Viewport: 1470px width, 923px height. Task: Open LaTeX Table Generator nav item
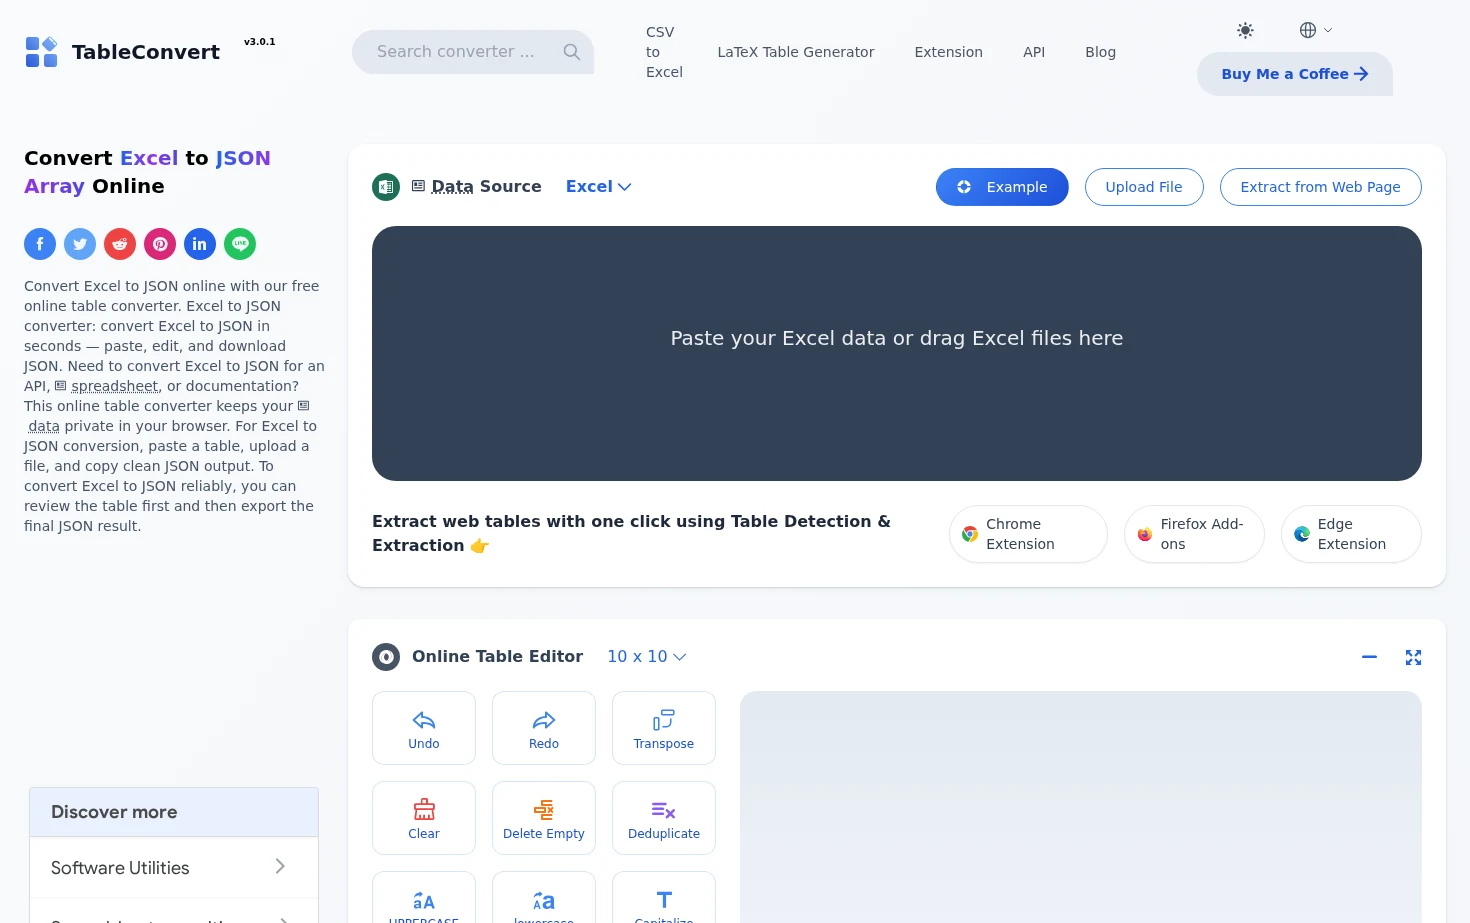click(796, 52)
